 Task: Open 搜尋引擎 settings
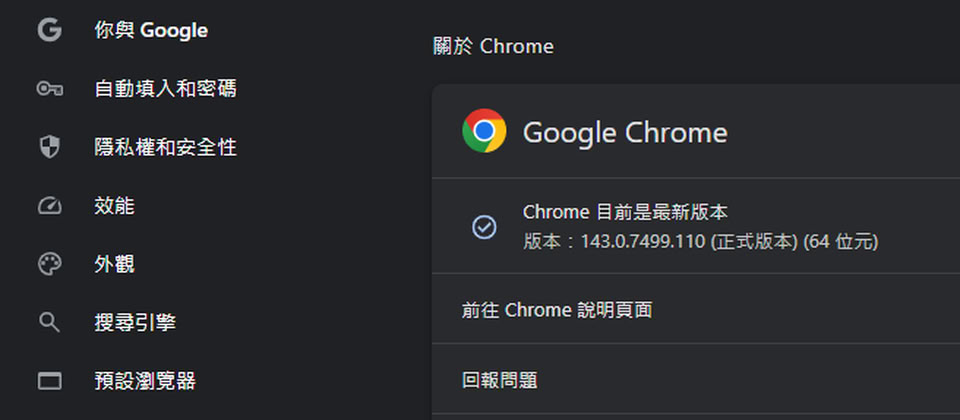click(x=135, y=322)
